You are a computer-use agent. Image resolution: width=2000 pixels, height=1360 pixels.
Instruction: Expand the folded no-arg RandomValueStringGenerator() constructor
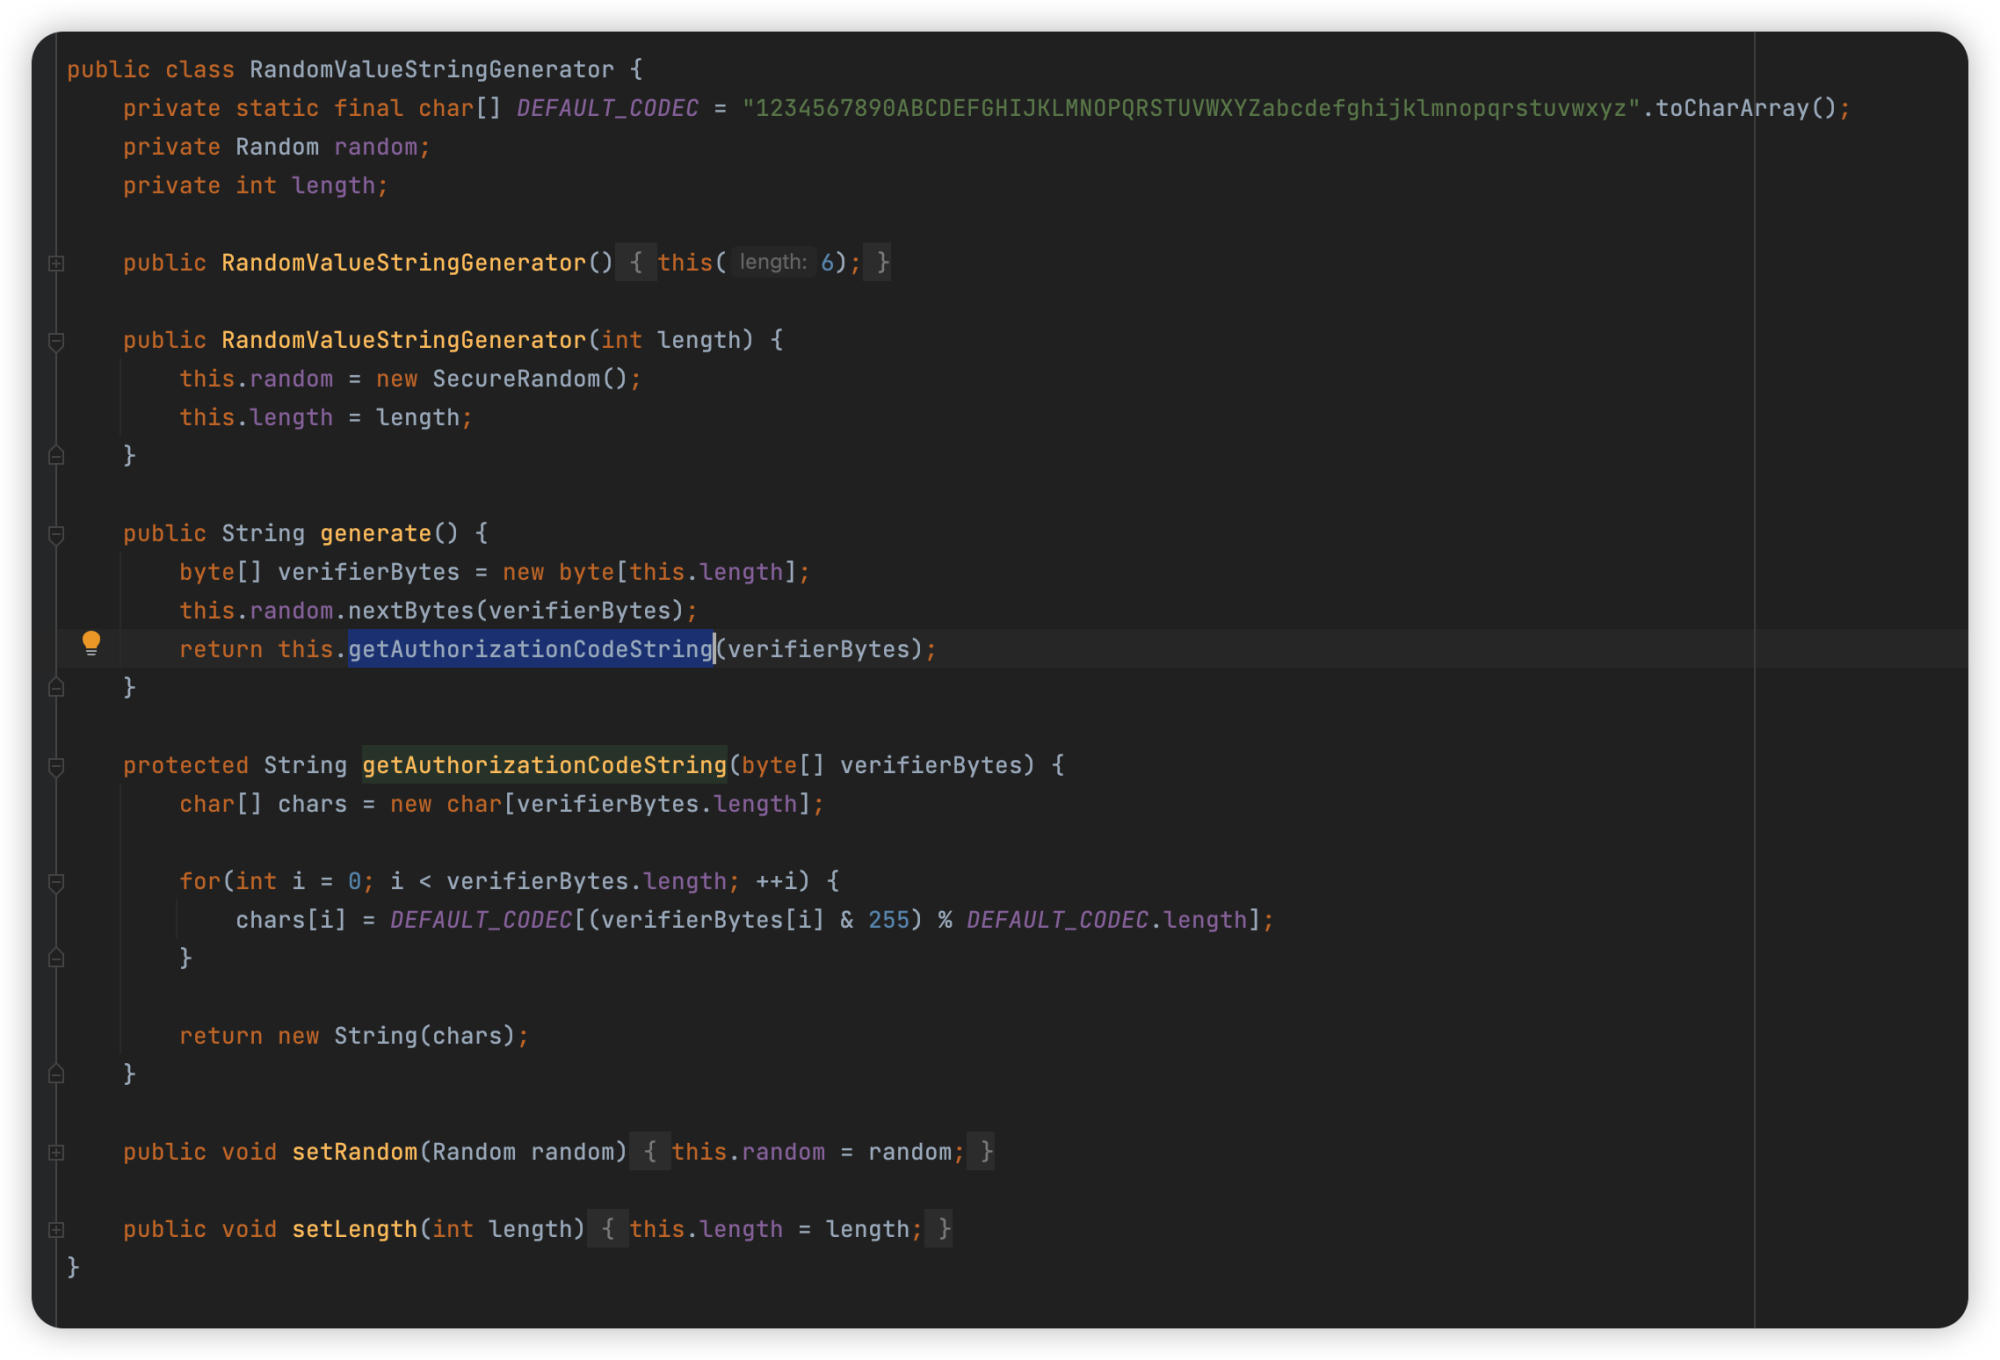[57, 263]
